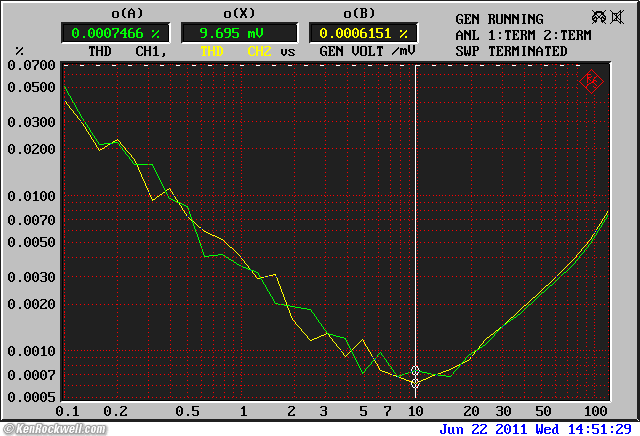Click the 10 x-axis label
The height and width of the screenshot is (436, 640).
pos(416,411)
